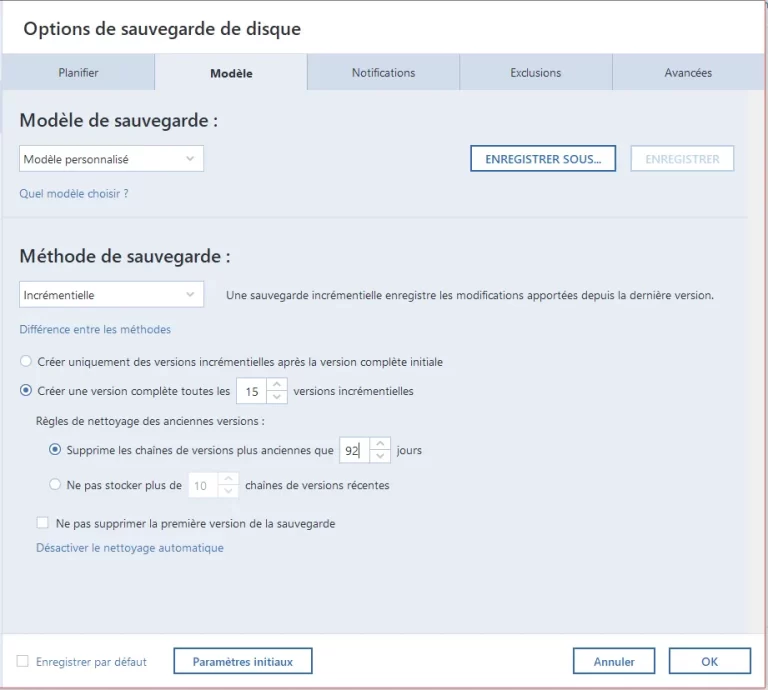768x690 pixels.
Task: Decrease recent version chains count below 10
Action: (x=228, y=492)
